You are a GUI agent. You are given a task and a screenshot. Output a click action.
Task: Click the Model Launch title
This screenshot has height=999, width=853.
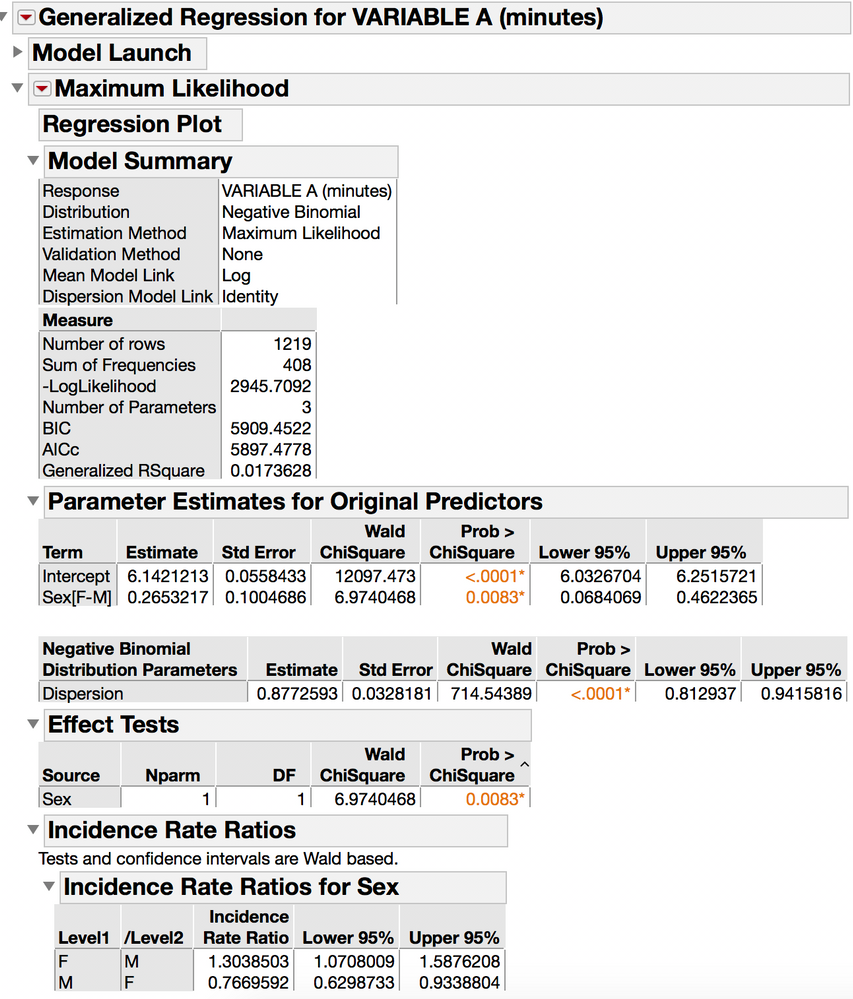(112, 53)
